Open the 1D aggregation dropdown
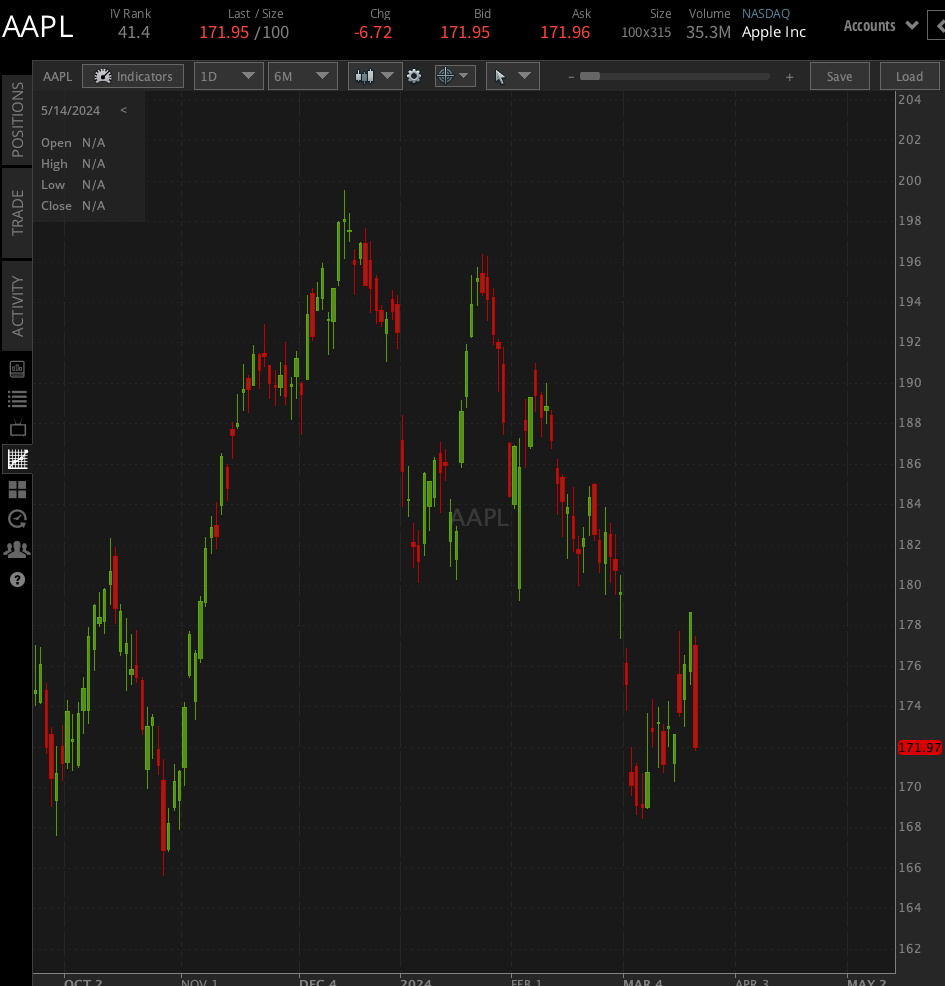 [x=228, y=76]
